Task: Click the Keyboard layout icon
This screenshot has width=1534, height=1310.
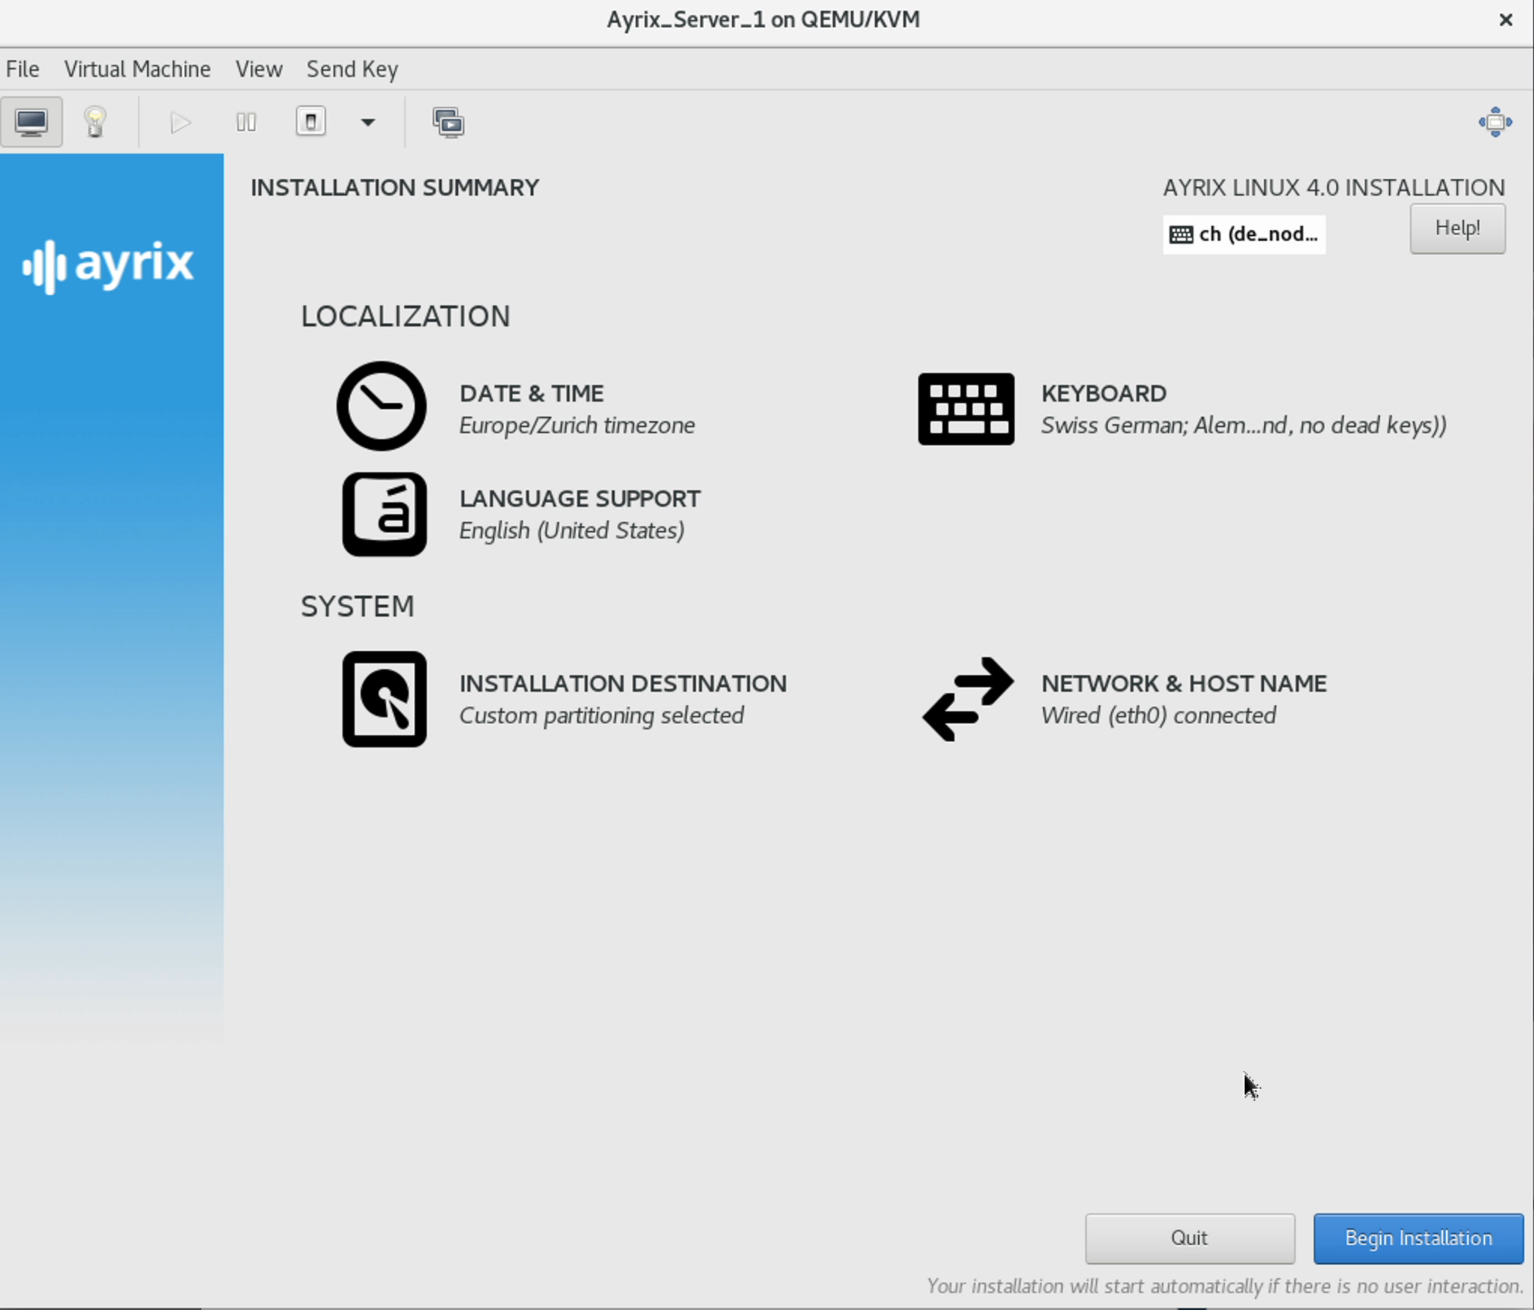Action: pos(966,409)
